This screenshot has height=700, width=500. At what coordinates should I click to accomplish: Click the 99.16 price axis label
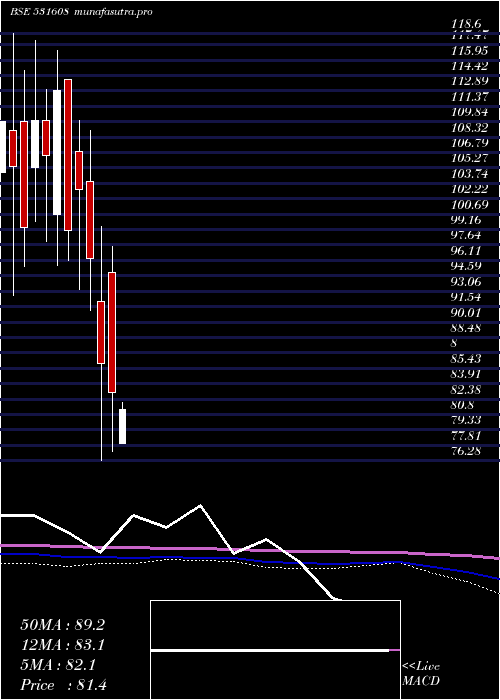click(x=467, y=221)
